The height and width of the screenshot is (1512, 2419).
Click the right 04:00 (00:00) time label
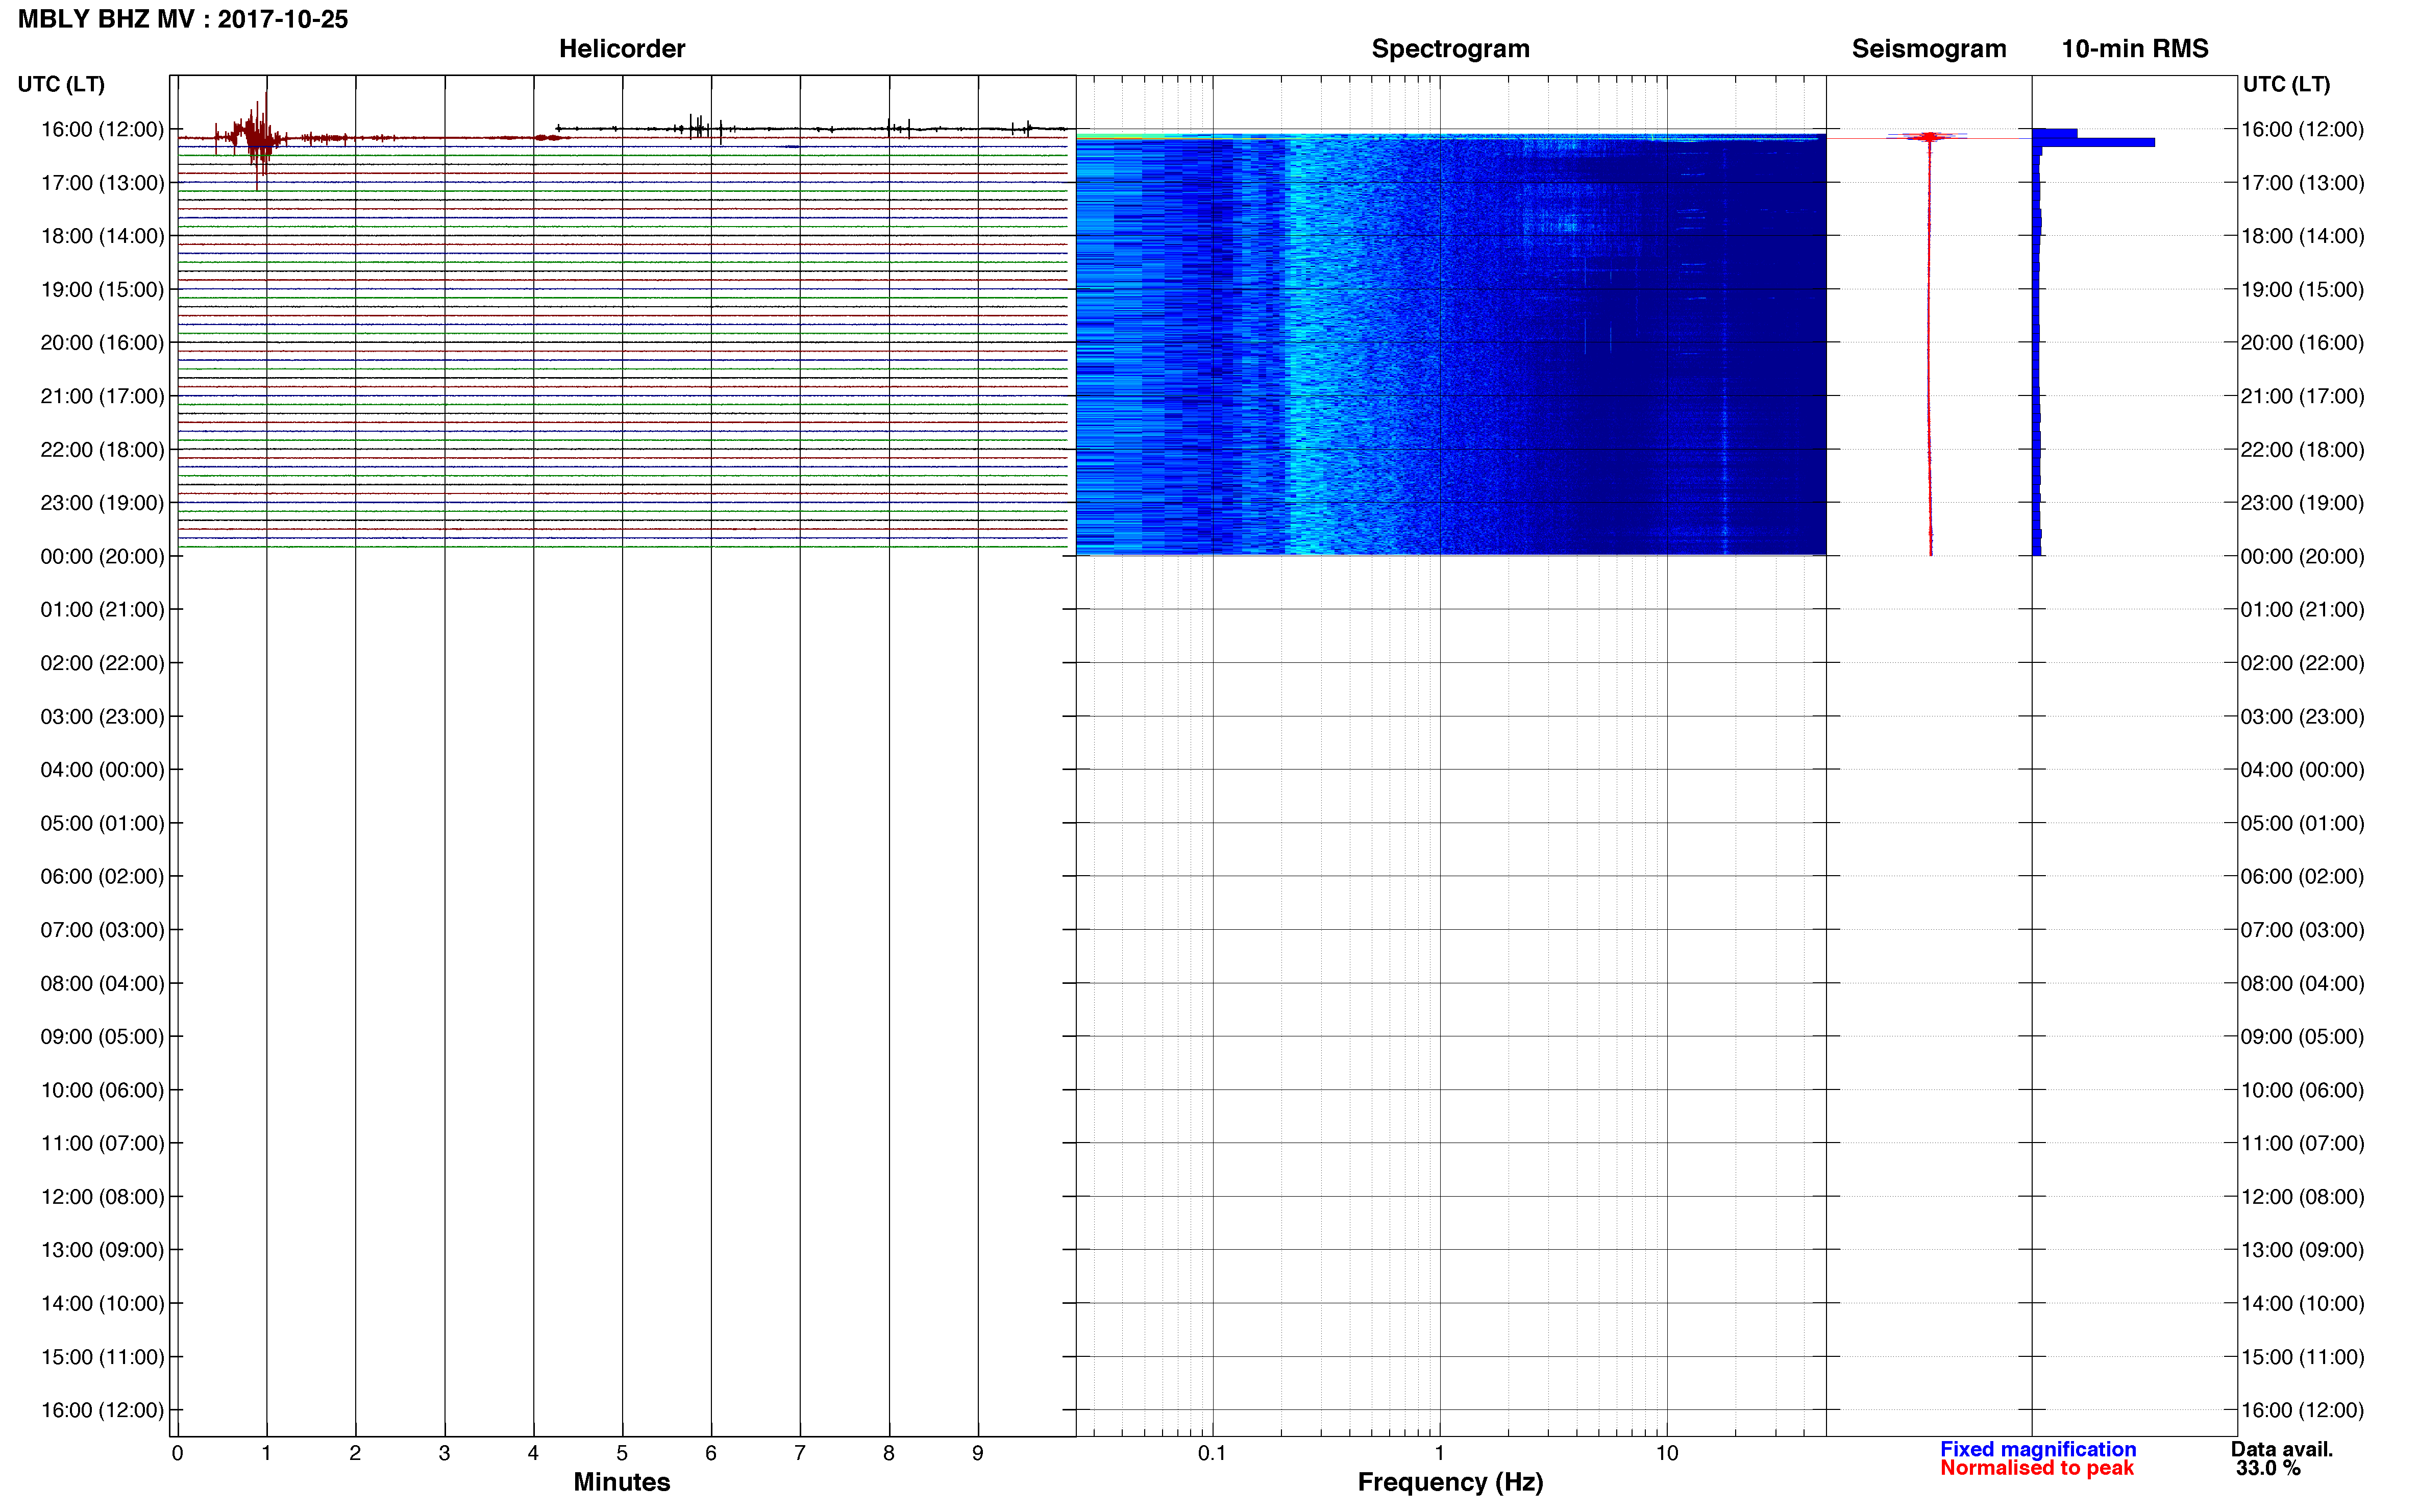point(2303,770)
